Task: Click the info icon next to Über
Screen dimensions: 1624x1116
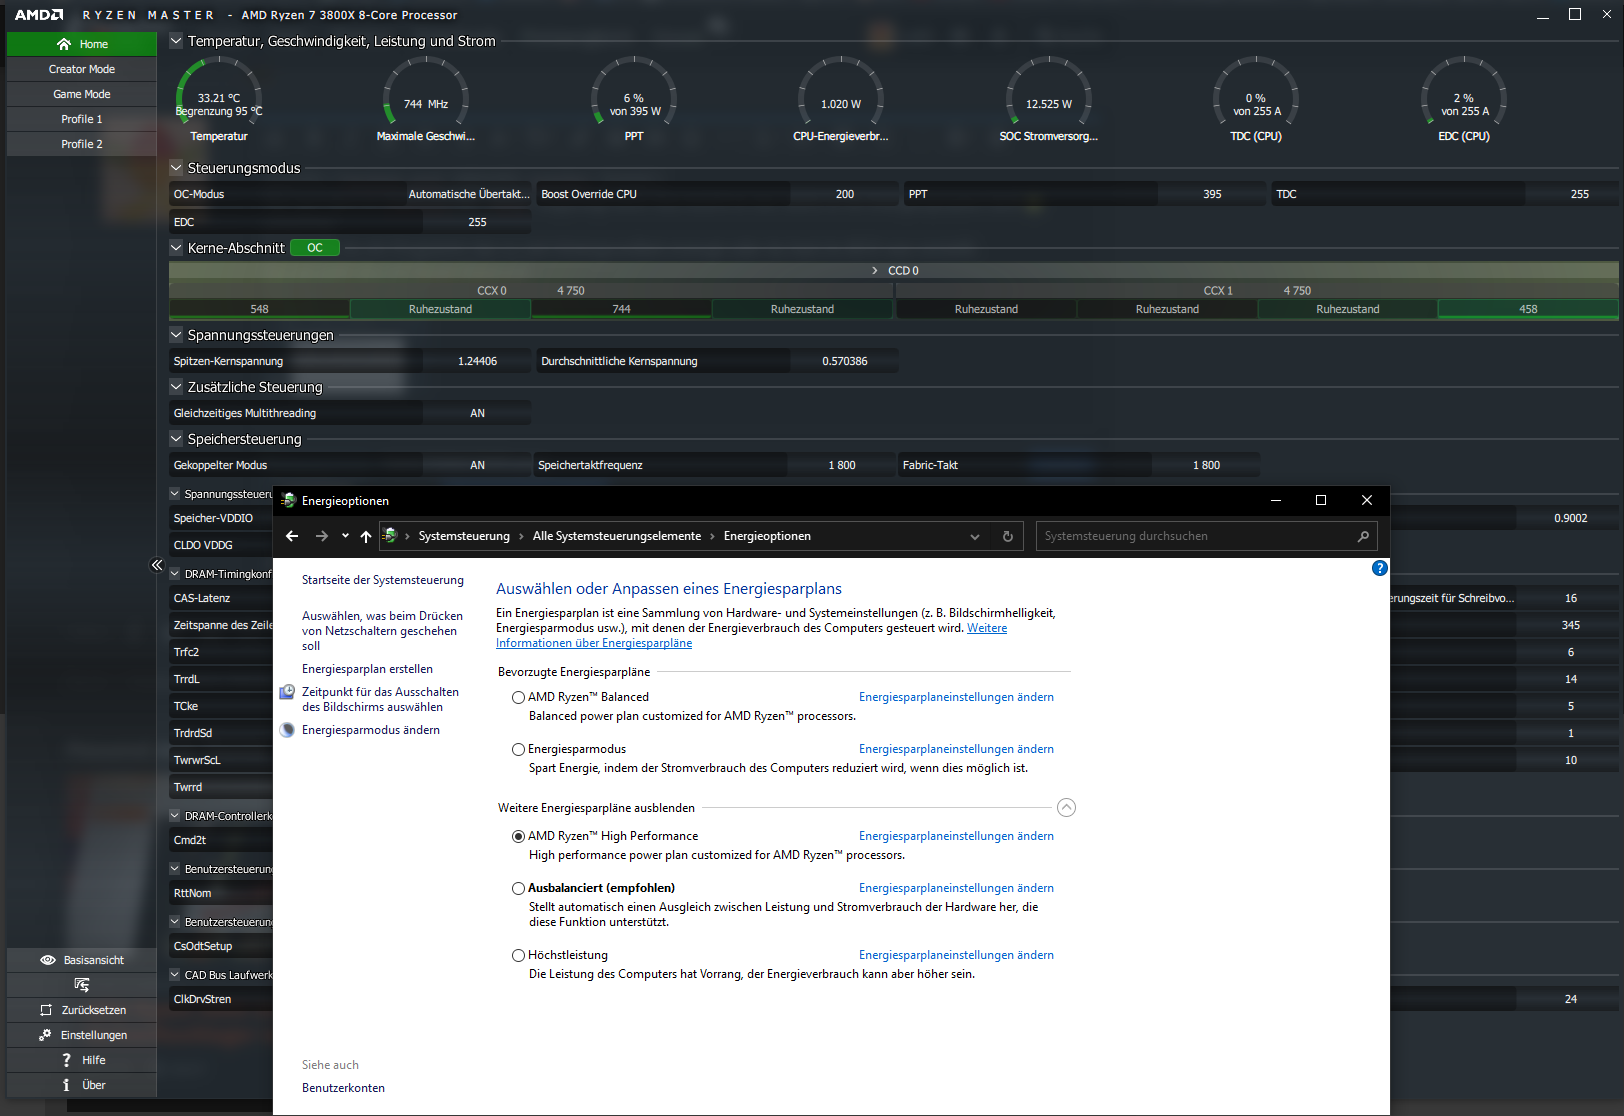Action: click(66, 1085)
